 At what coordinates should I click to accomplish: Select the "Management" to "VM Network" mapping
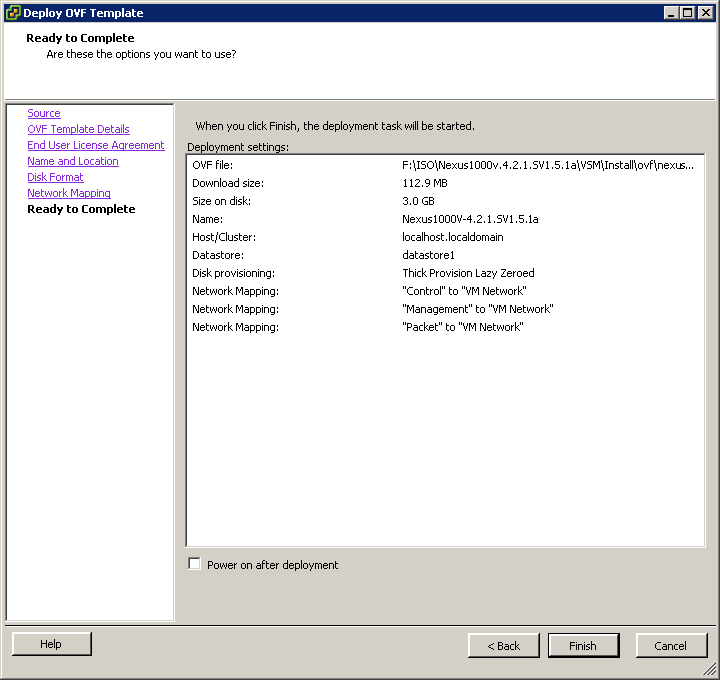pos(478,309)
